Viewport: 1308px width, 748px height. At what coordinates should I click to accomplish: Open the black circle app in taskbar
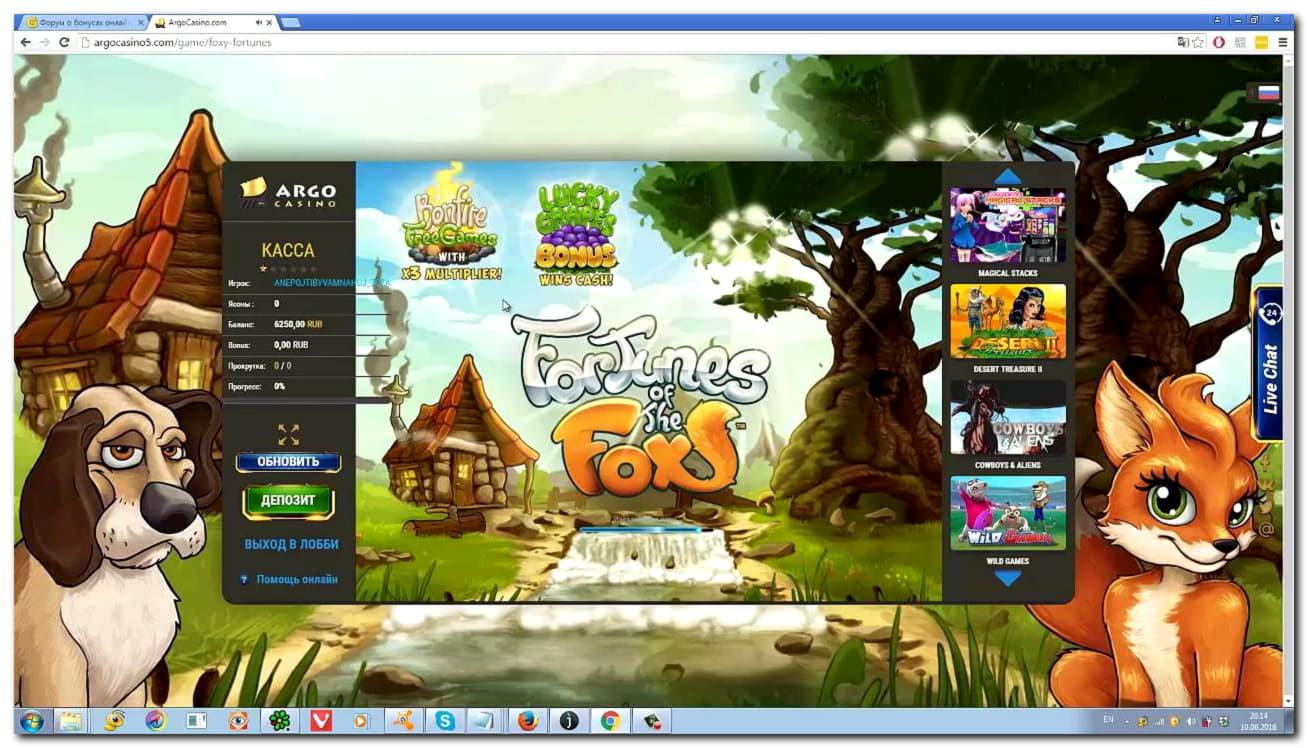tap(568, 720)
